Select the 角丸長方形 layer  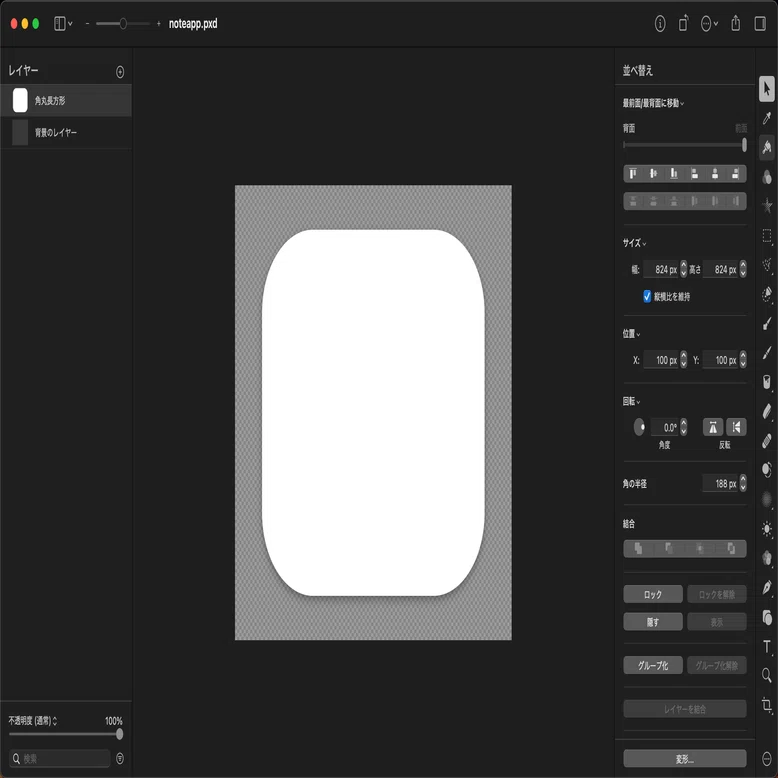click(66, 101)
